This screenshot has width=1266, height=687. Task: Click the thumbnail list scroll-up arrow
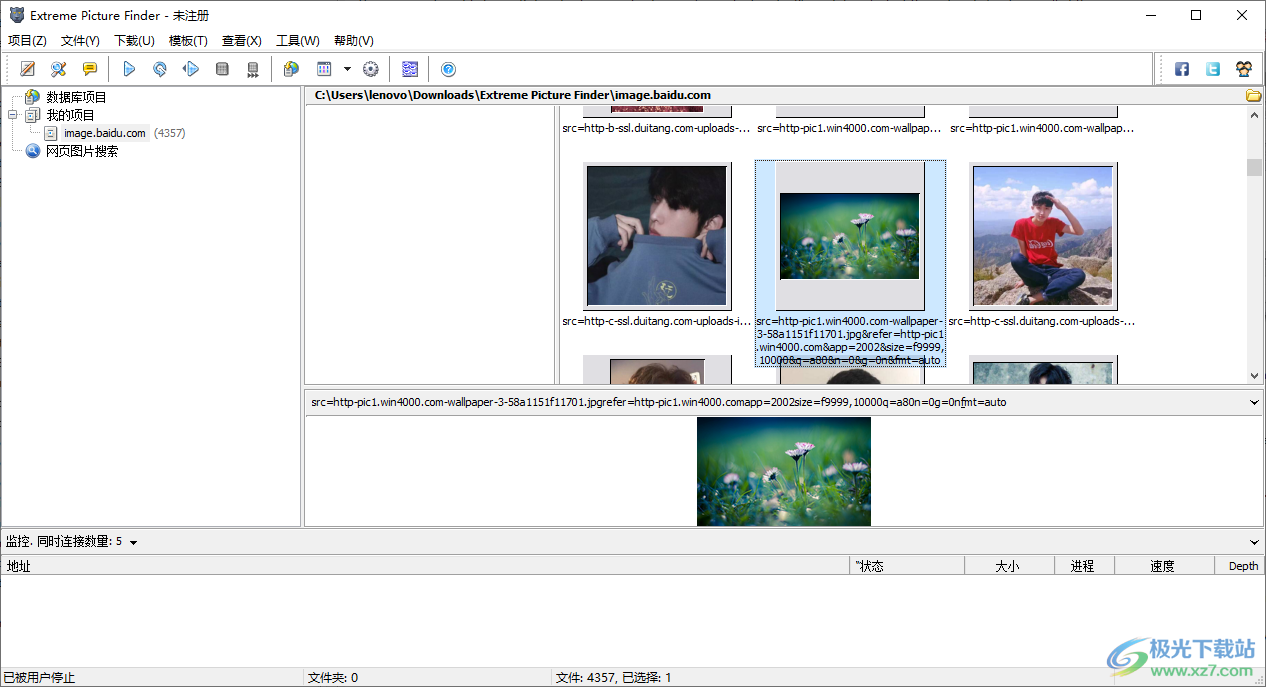1255,115
